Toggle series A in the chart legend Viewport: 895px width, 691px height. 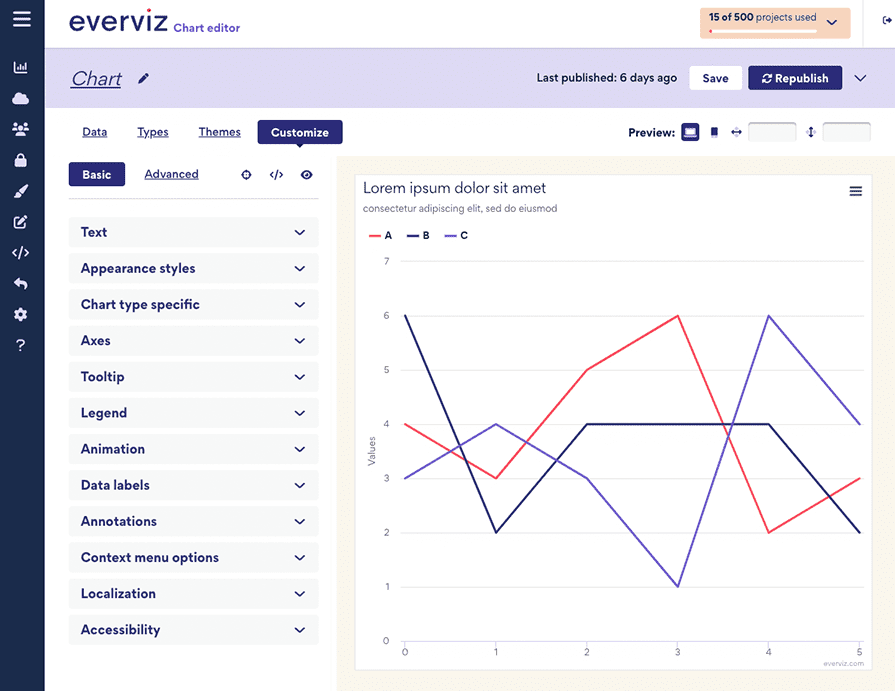(381, 236)
